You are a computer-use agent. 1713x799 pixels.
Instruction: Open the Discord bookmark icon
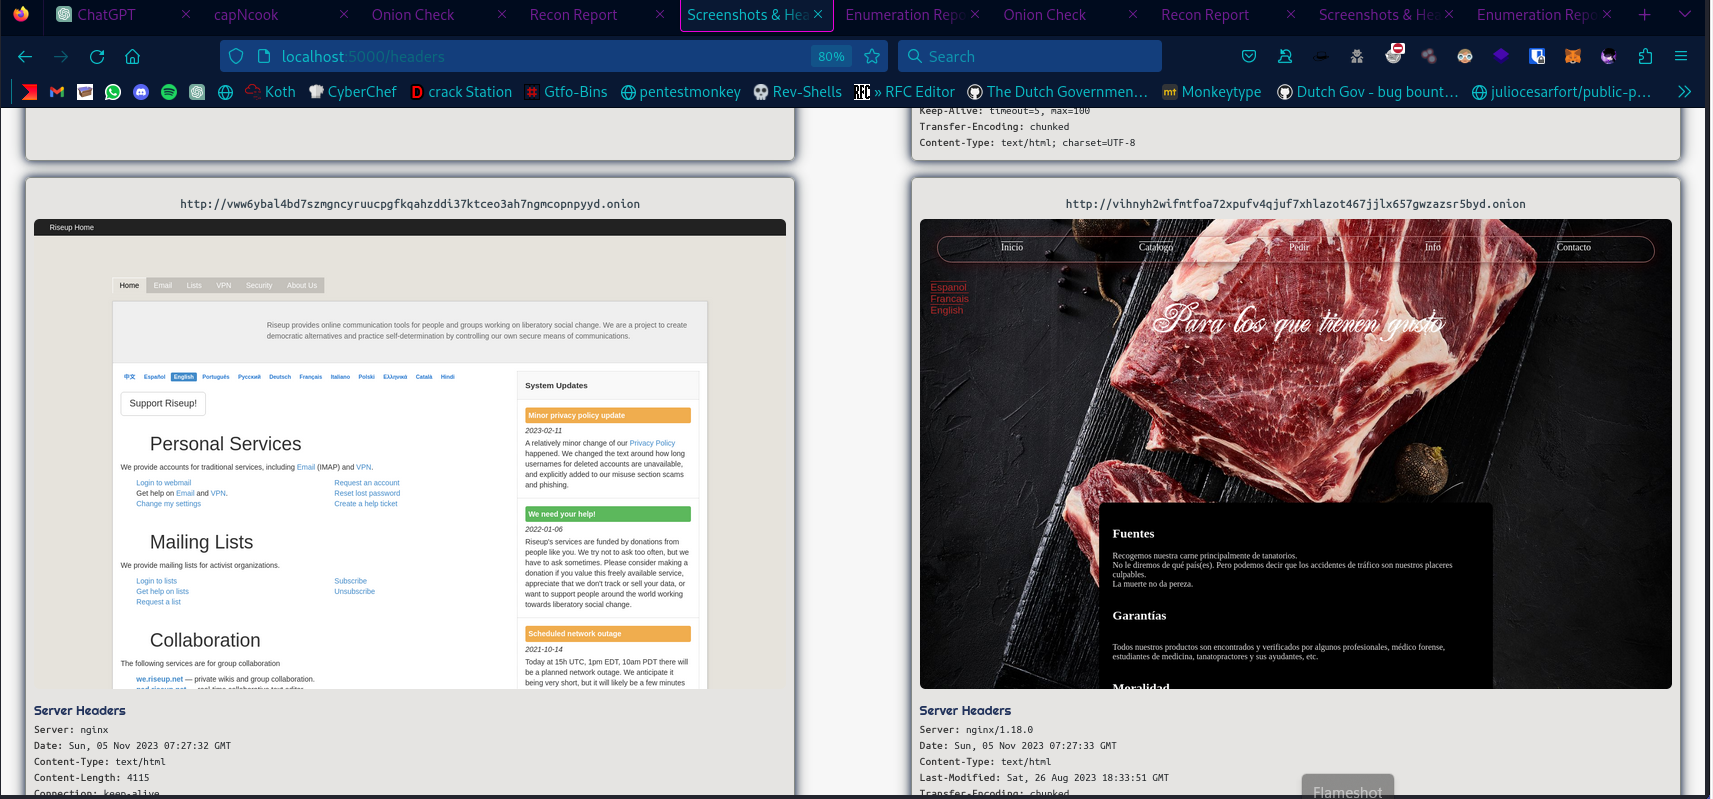point(141,92)
